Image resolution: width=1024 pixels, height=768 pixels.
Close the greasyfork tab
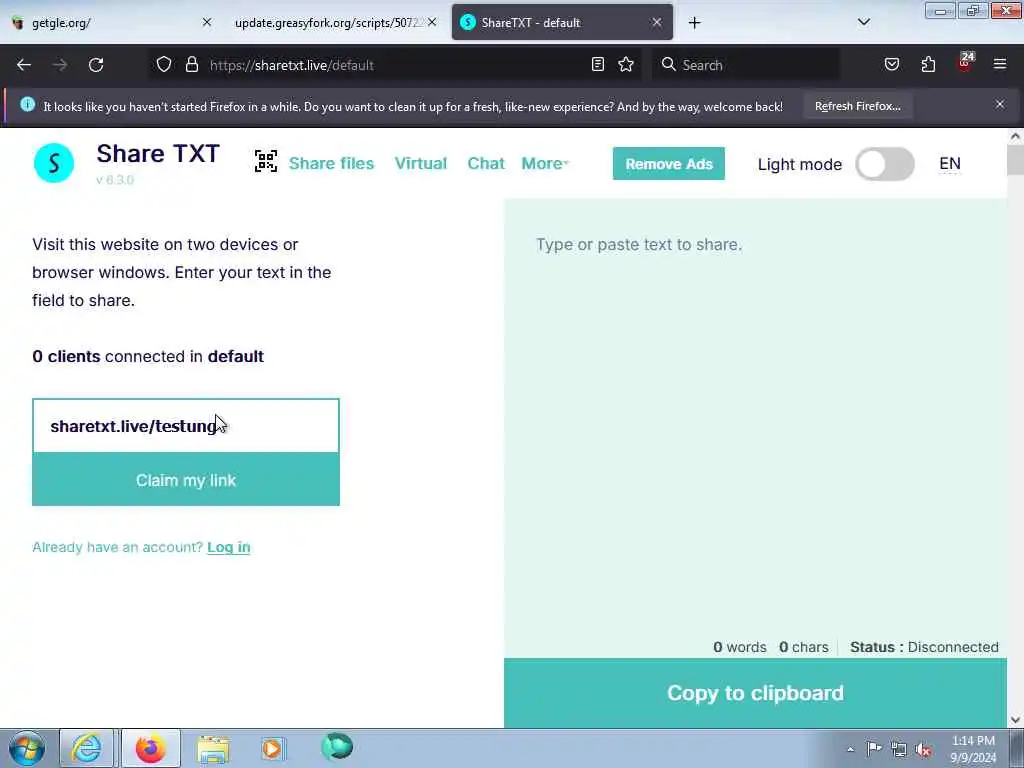pyautogui.click(x=432, y=22)
